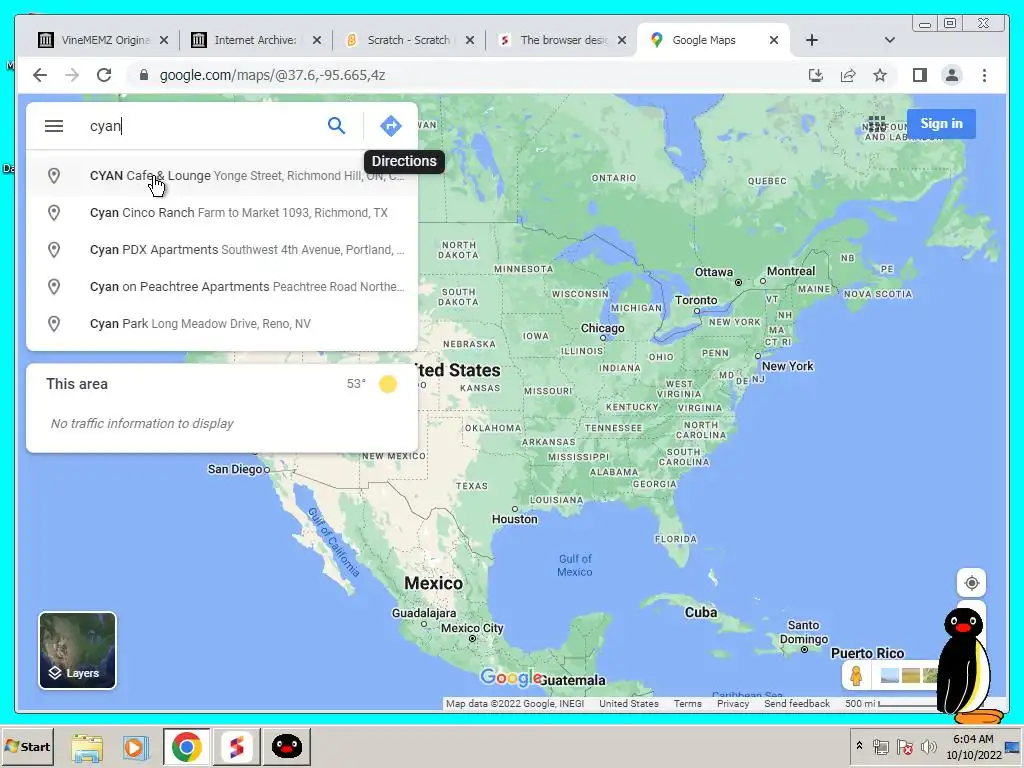Select the Street View pegman icon

(856, 676)
